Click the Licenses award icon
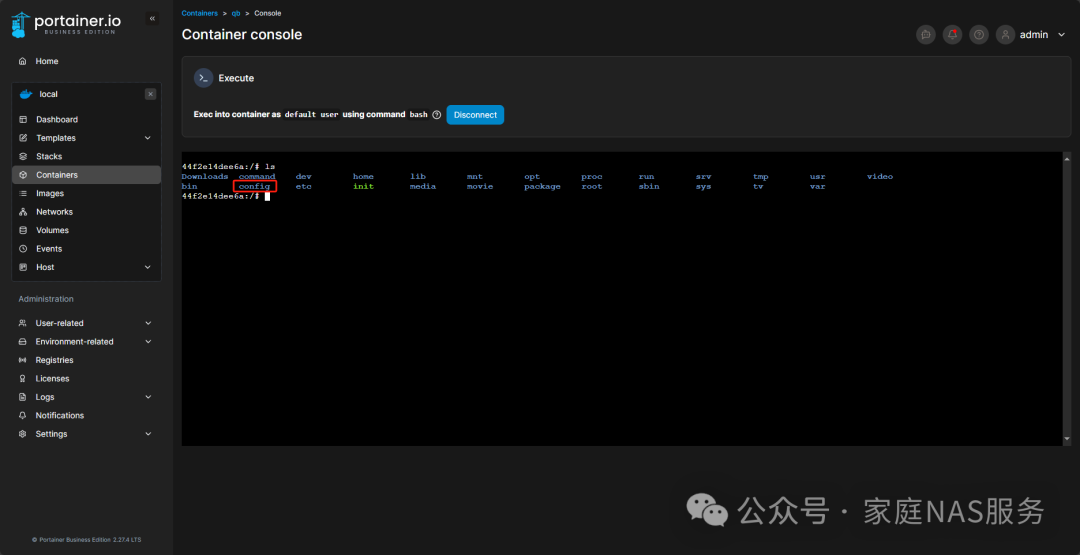This screenshot has height=555, width=1080. pos(22,379)
